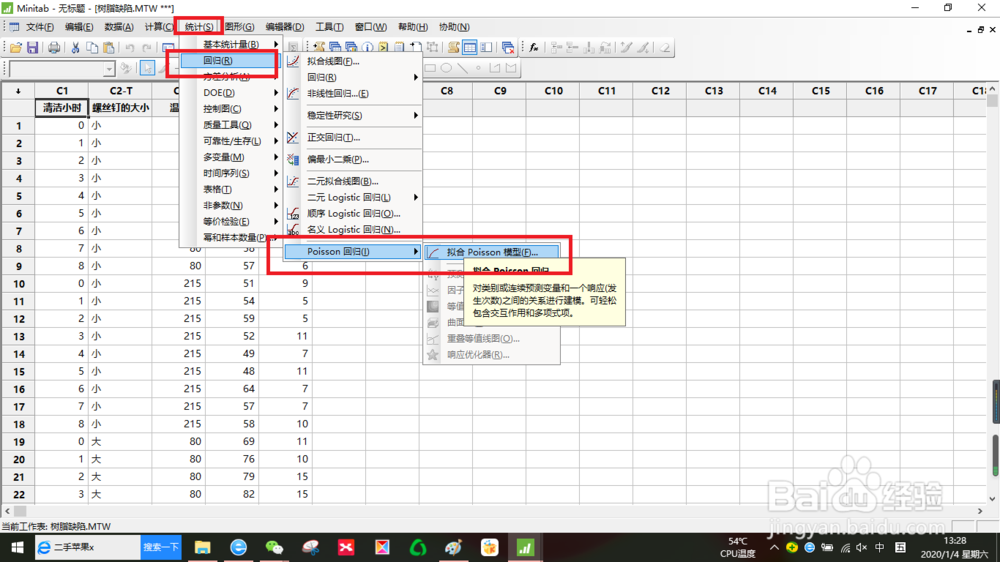Click the Cut scissors toolbar icon

(75, 48)
